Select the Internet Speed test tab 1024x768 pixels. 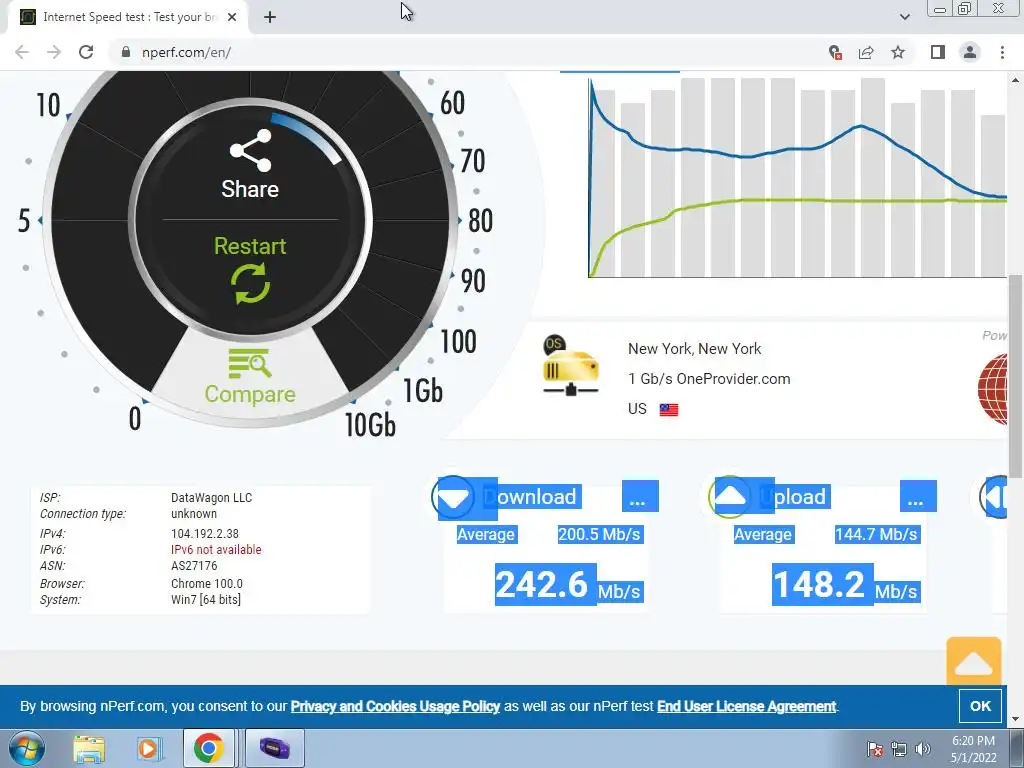tap(128, 17)
